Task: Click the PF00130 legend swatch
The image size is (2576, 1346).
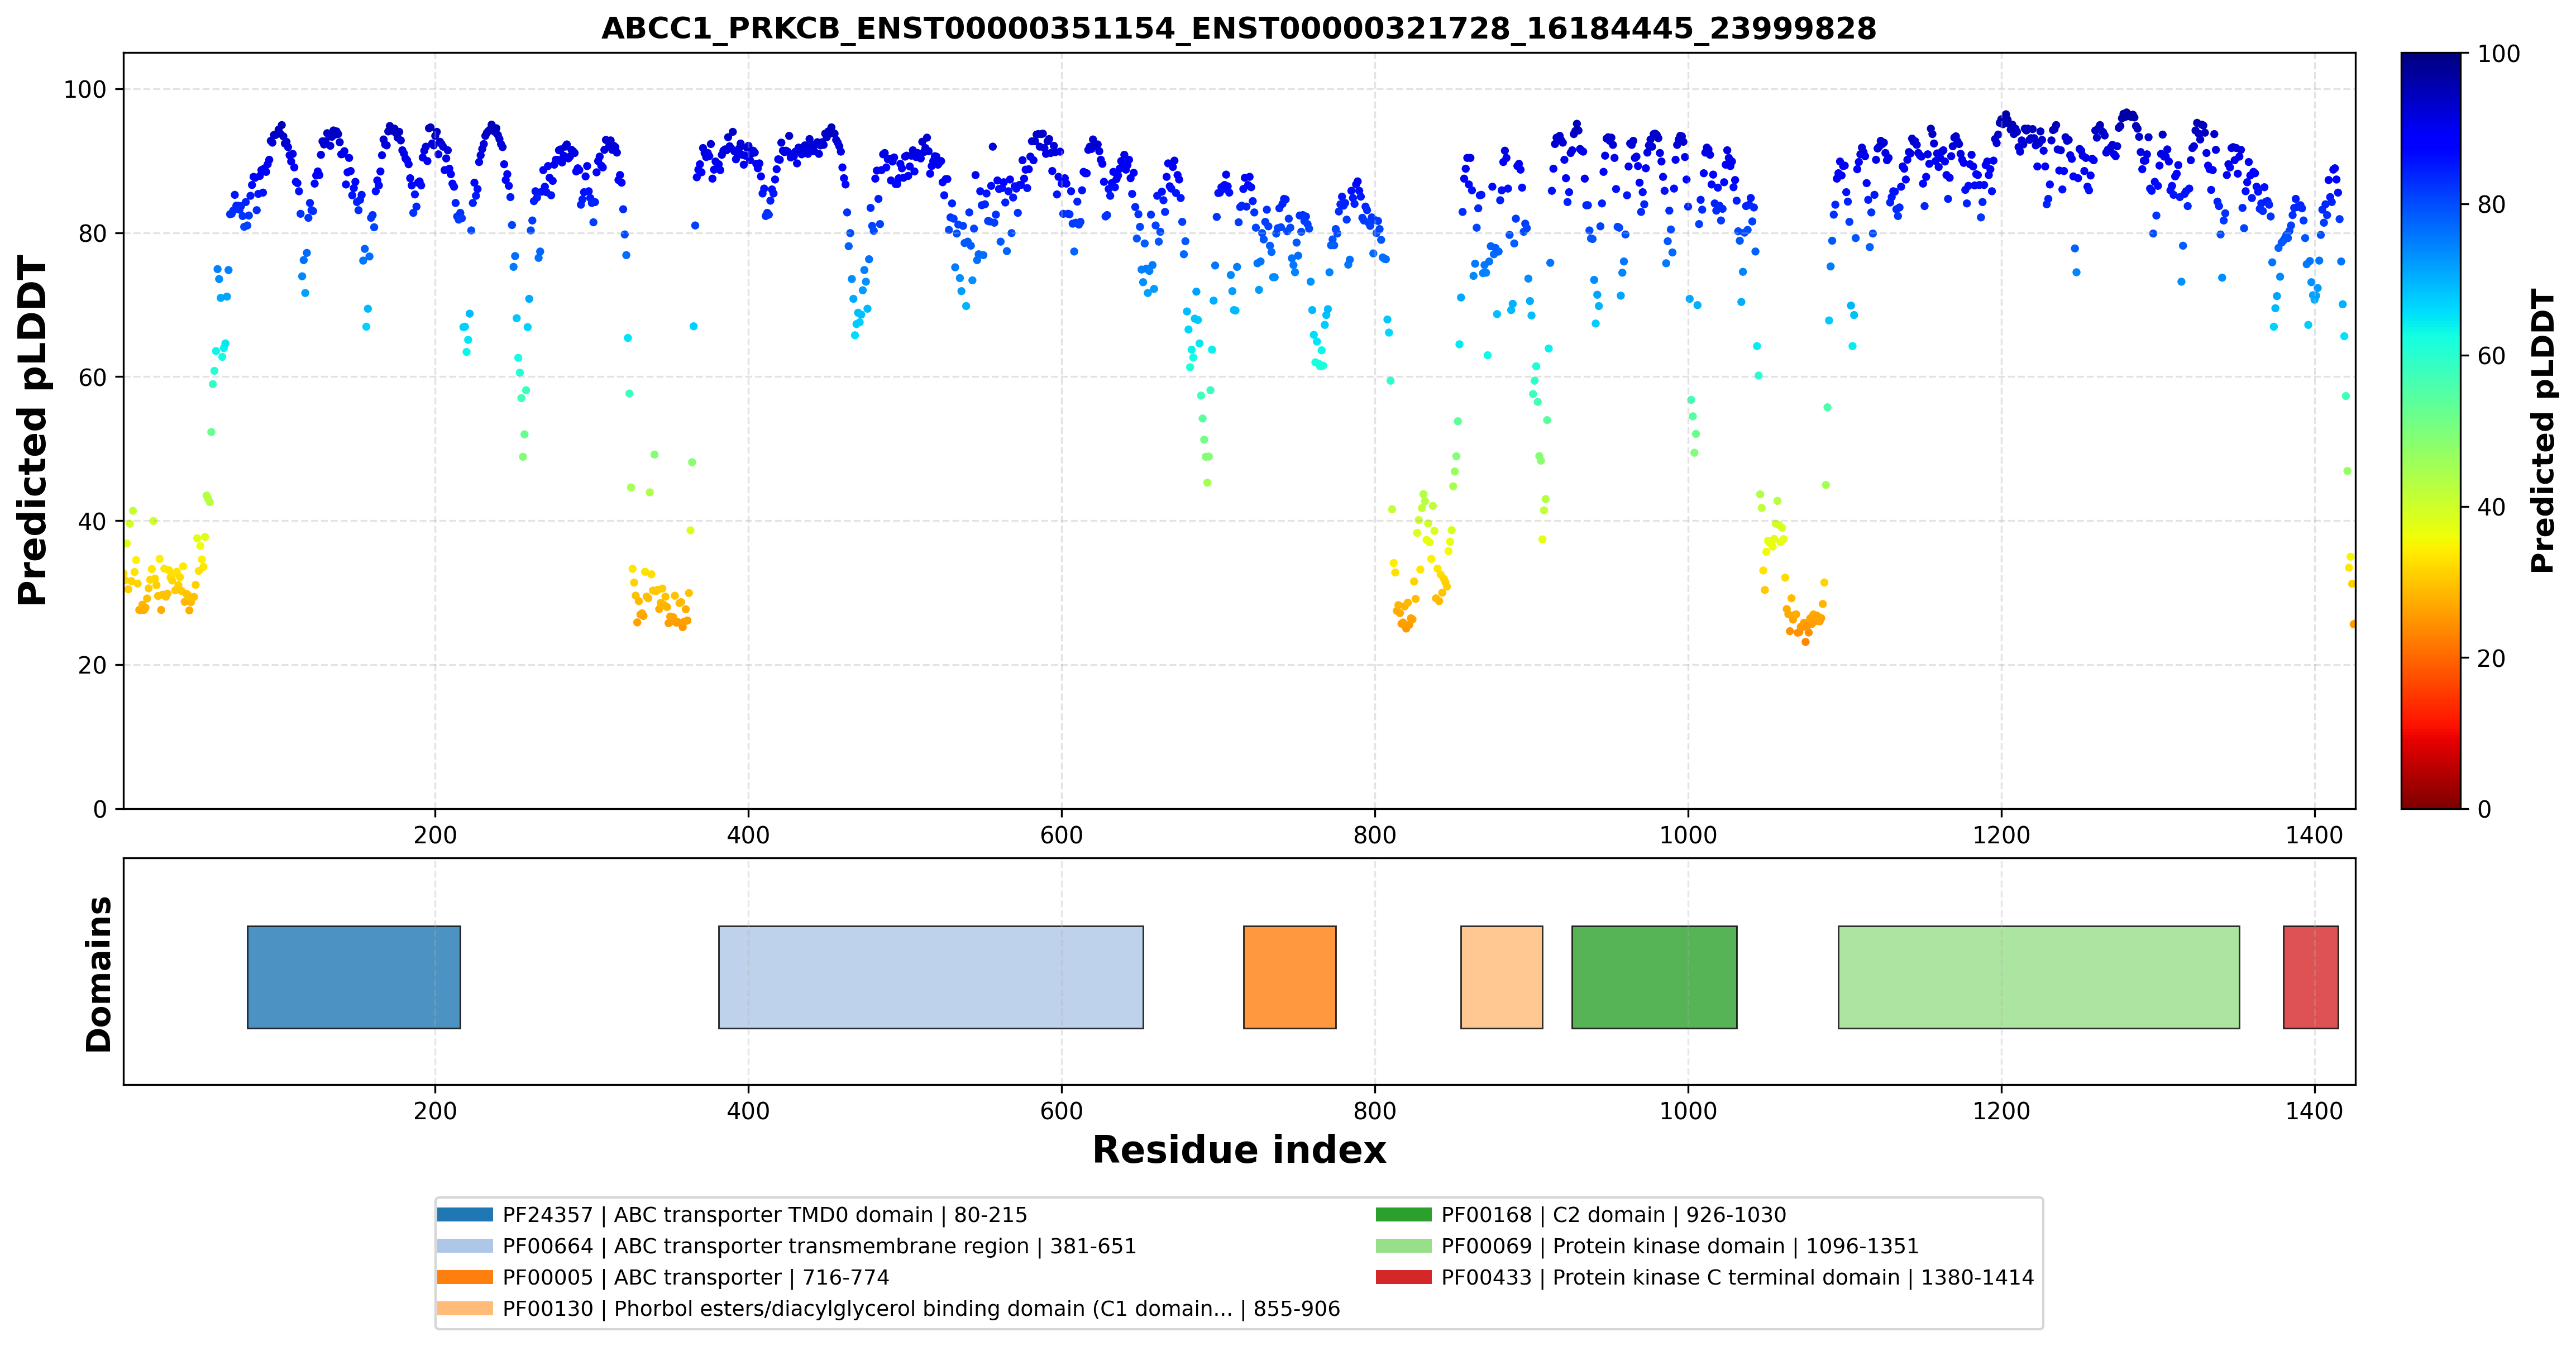Action: pos(465,1308)
